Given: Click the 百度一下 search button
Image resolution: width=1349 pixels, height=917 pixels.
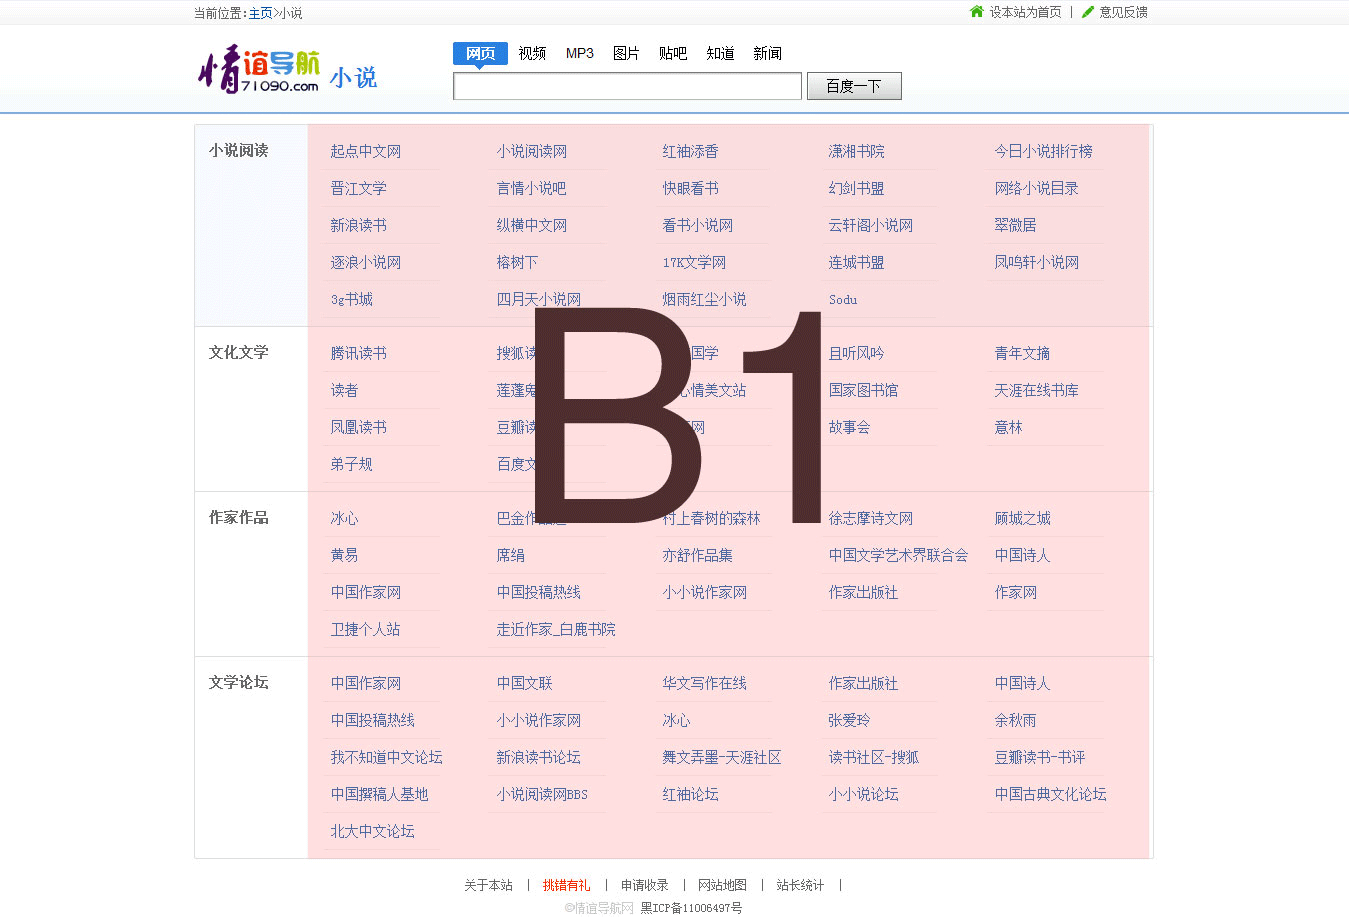Looking at the screenshot, I should tap(854, 86).
